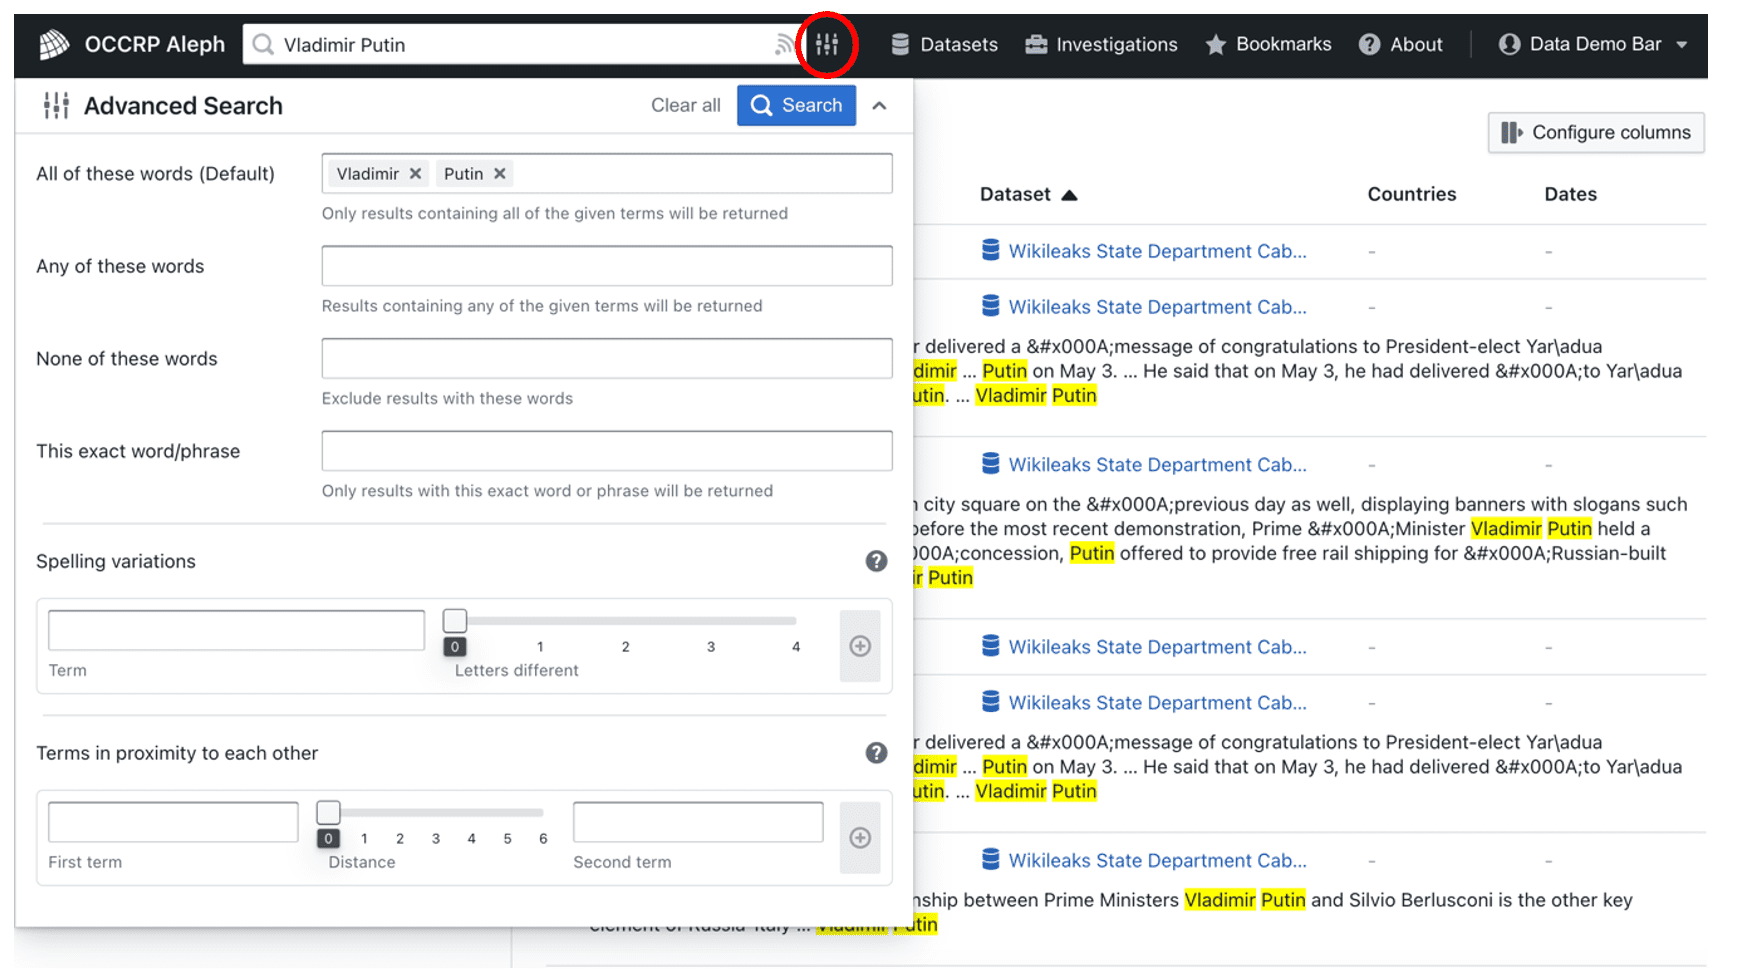Image resolution: width=1740 pixels, height=974 pixels.
Task: Click the database icon beside the first Wikileaks result
Action: 990,251
